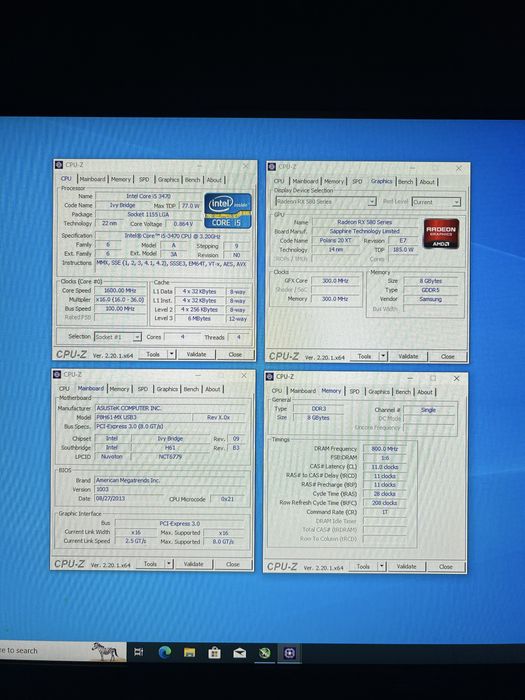
Task: Click Close button in mainboard window
Action: click(x=233, y=564)
